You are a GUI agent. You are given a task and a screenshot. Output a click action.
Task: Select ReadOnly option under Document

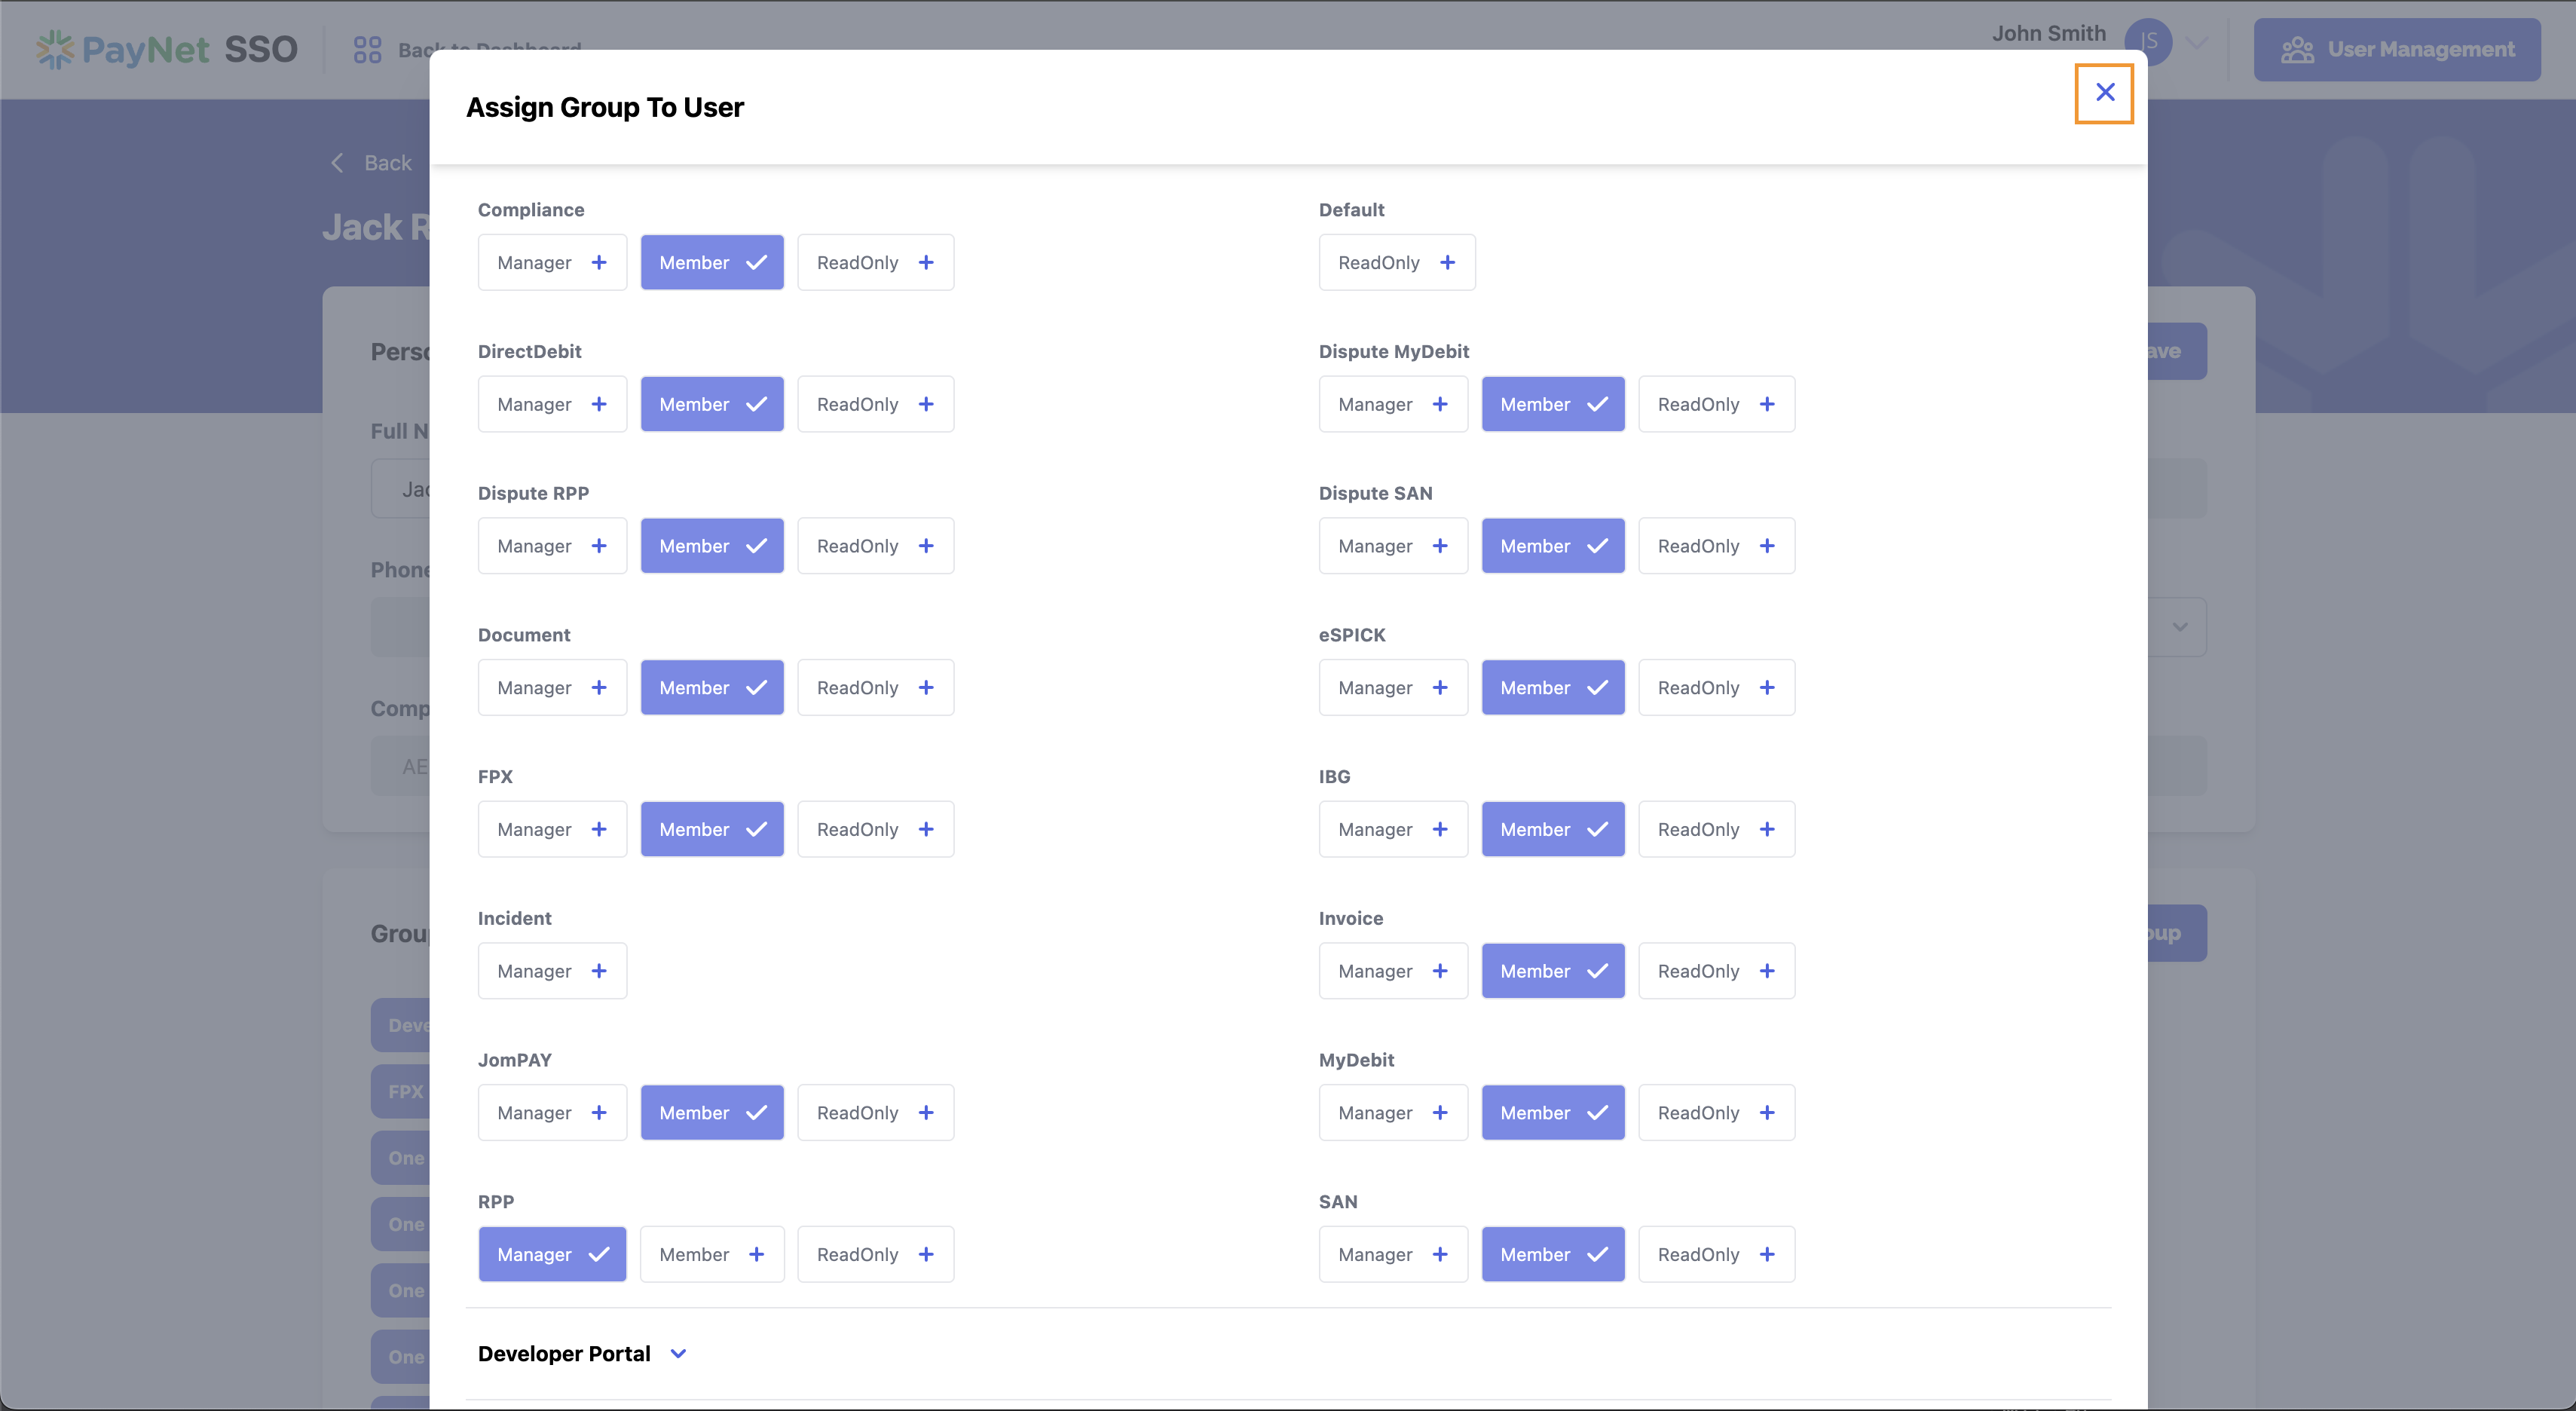875,688
